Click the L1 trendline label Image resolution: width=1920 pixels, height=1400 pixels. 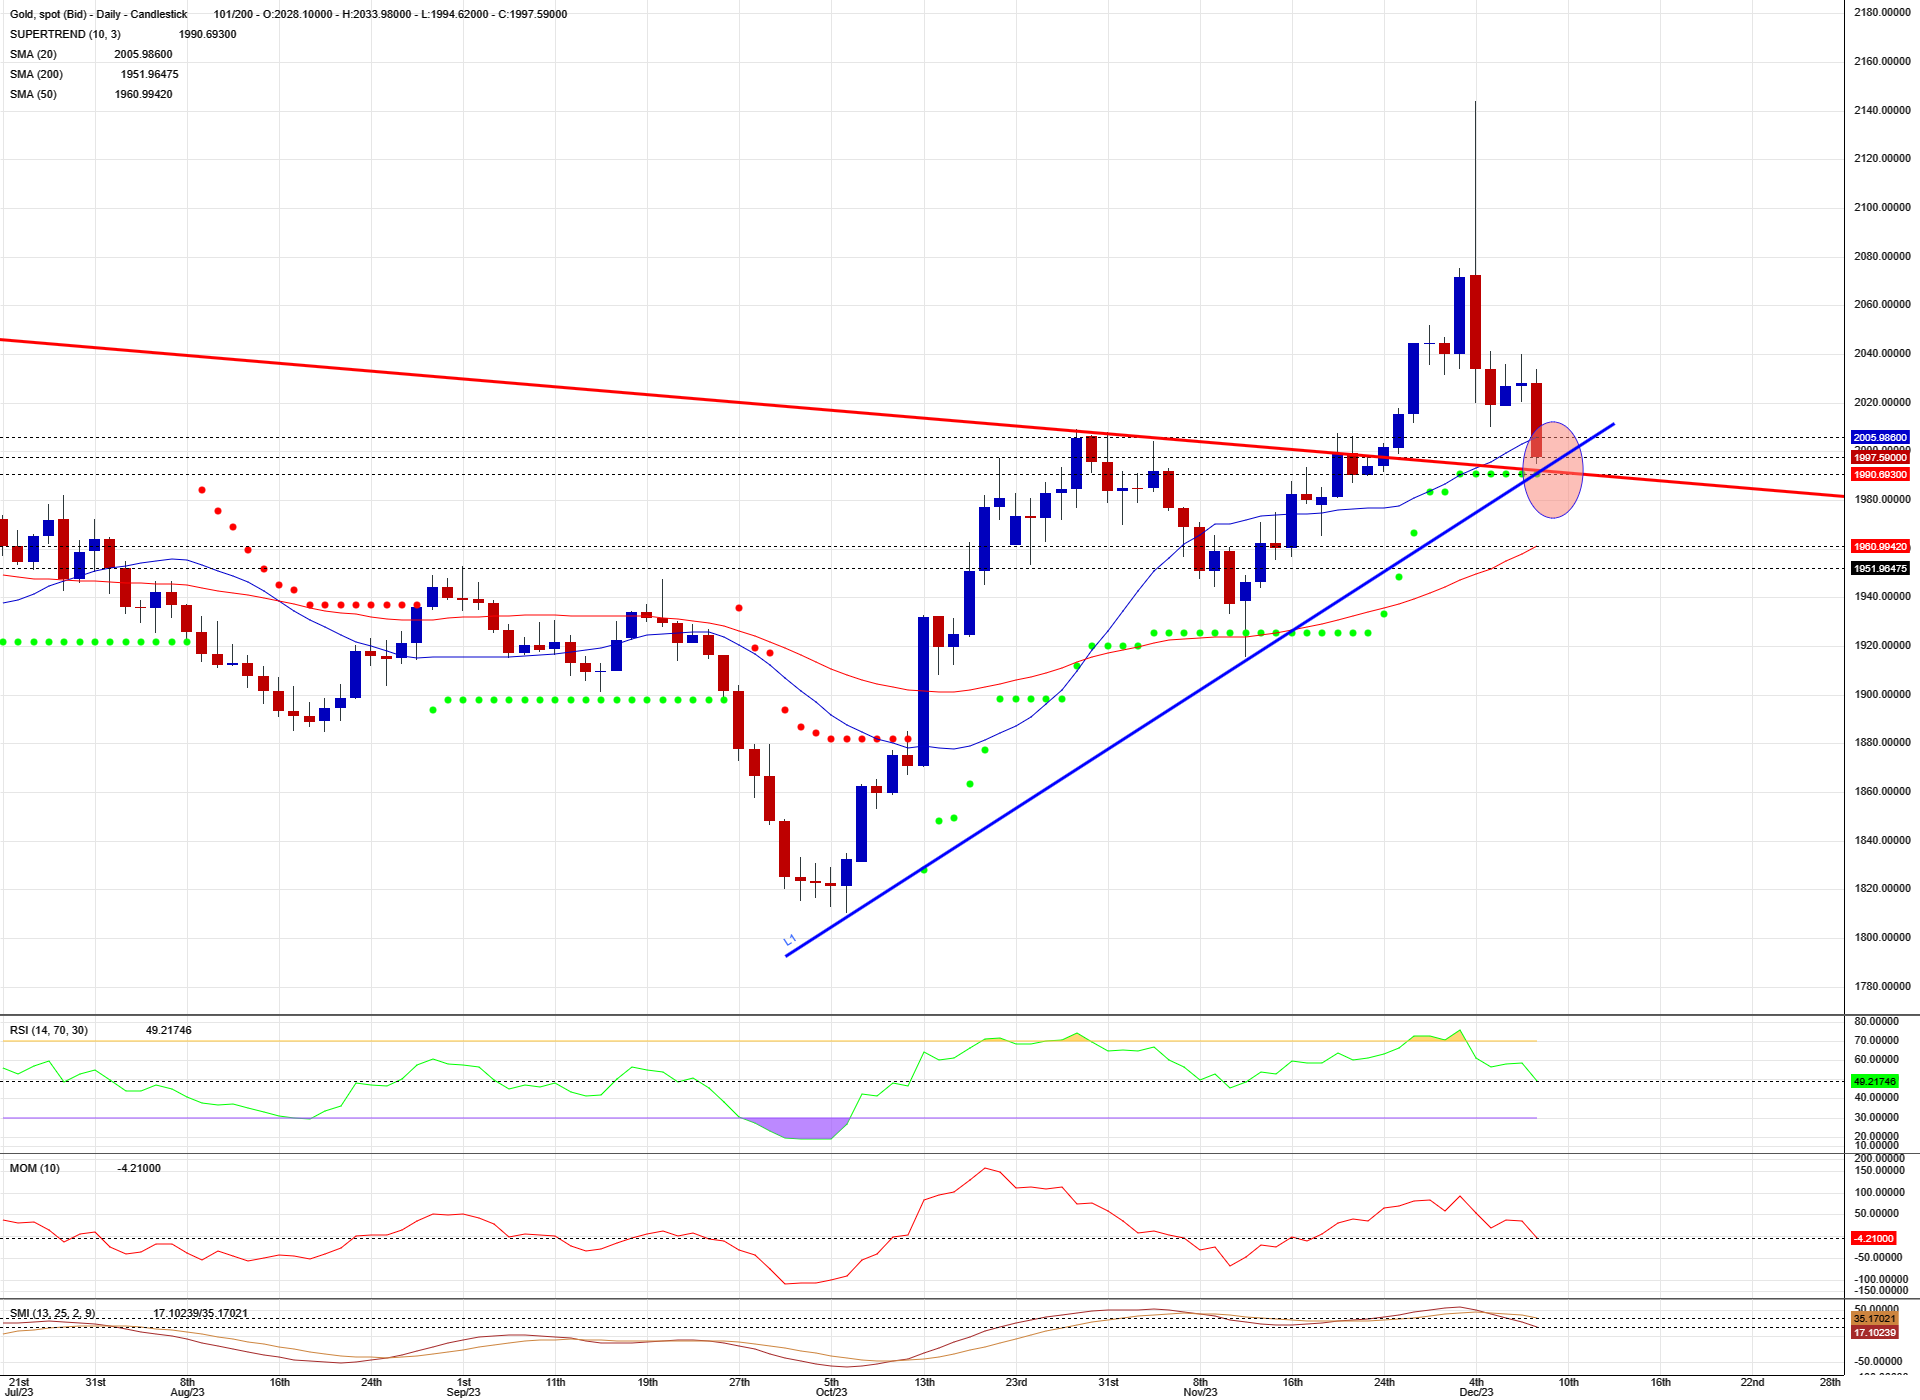tap(789, 941)
